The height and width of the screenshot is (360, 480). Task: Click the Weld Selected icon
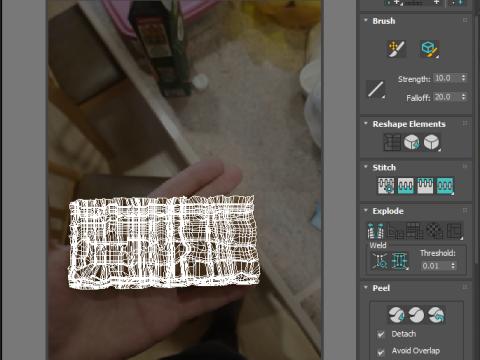point(399,261)
